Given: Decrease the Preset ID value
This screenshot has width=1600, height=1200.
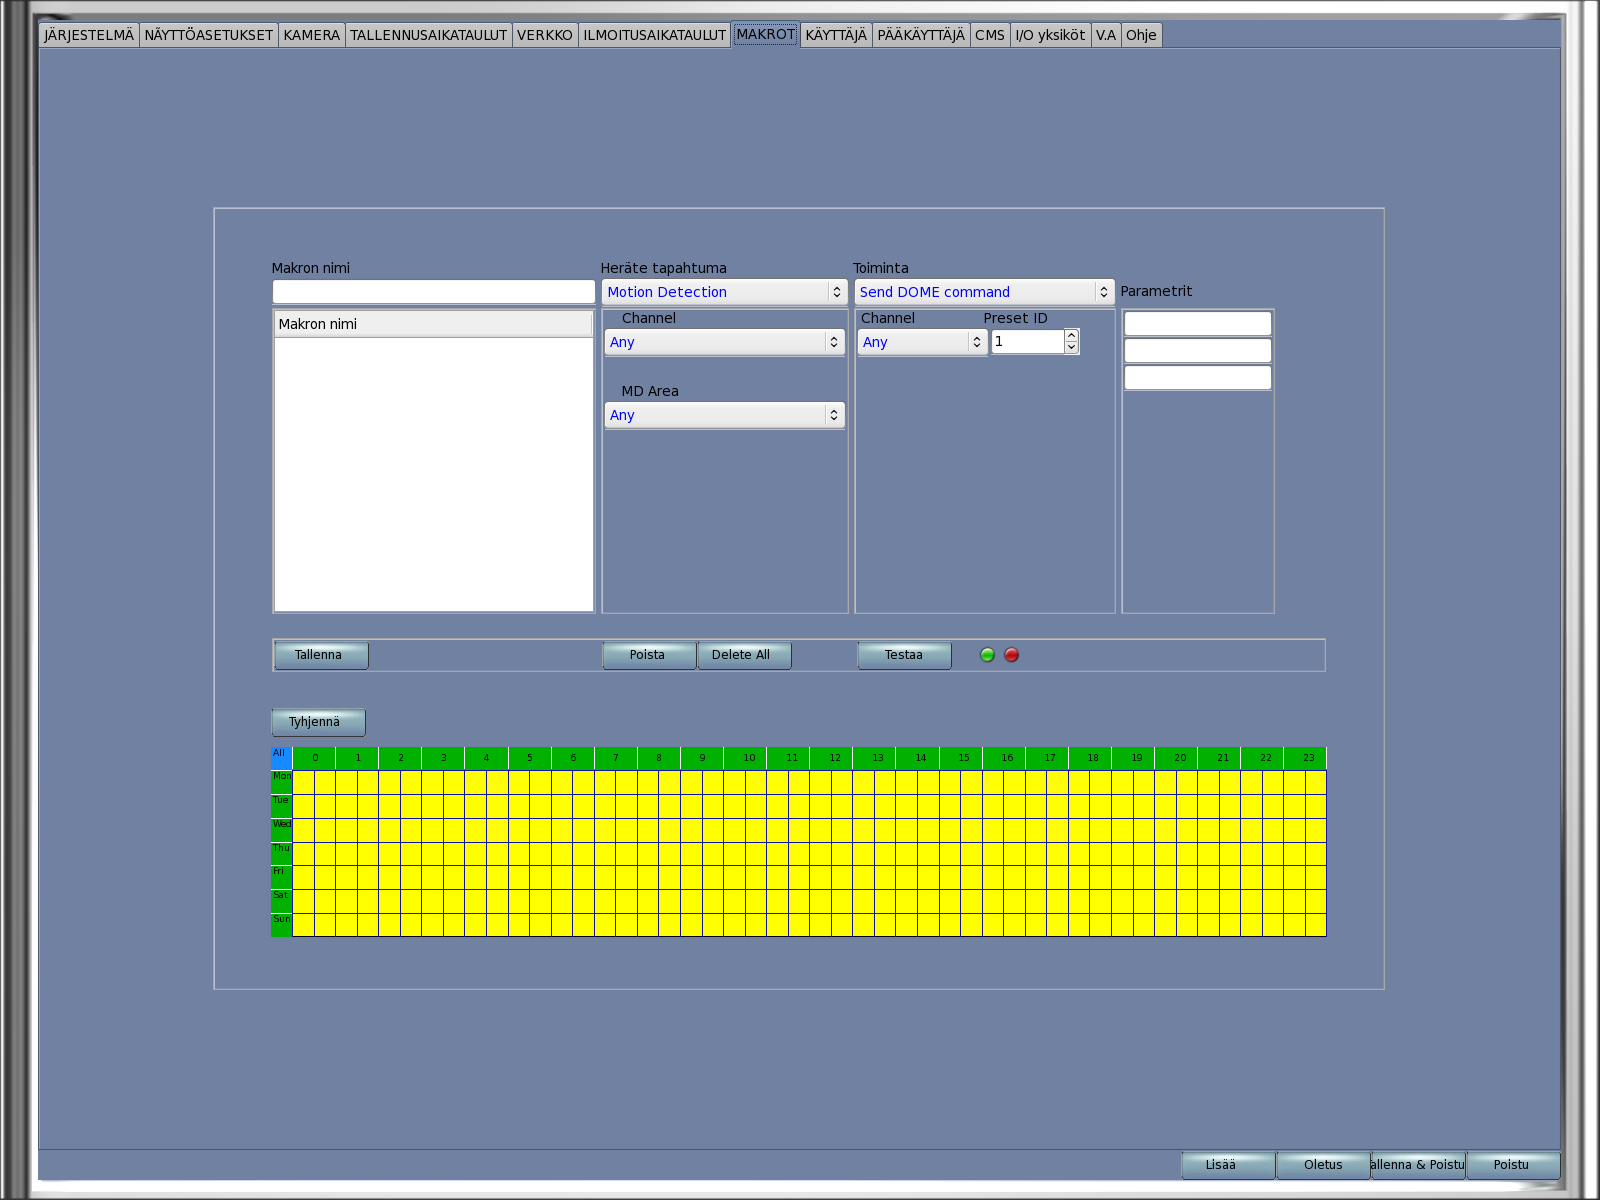Looking at the screenshot, I should 1071,348.
